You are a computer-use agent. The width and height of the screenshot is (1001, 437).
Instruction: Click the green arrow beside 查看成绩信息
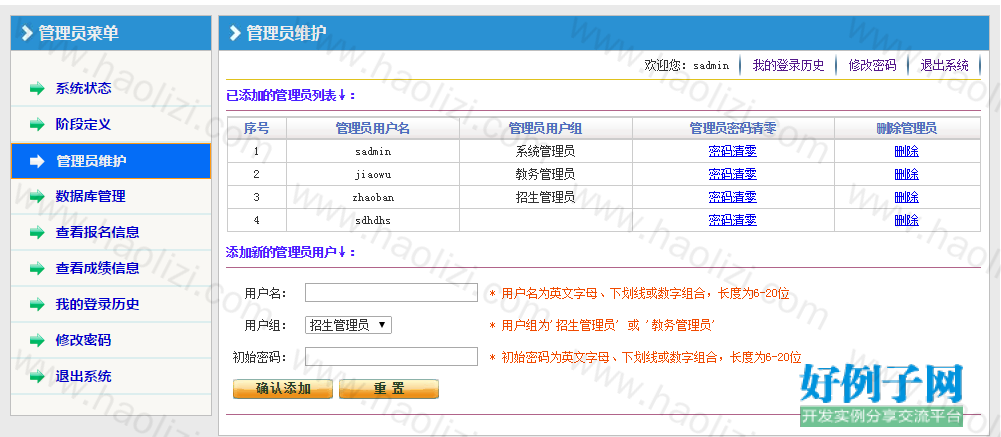(38, 269)
